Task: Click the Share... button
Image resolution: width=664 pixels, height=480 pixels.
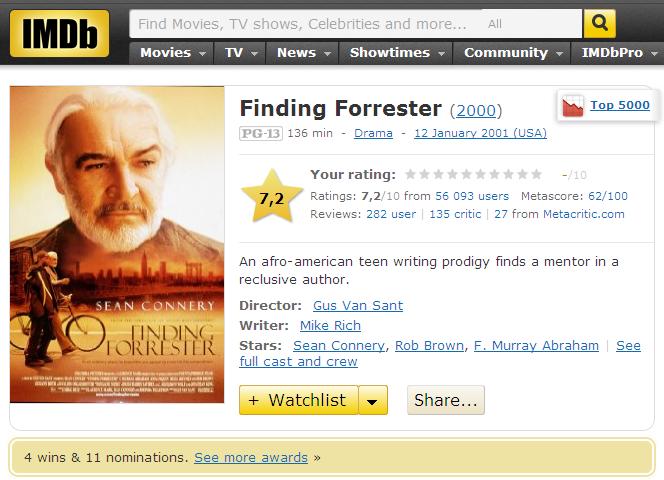Action: (x=446, y=400)
